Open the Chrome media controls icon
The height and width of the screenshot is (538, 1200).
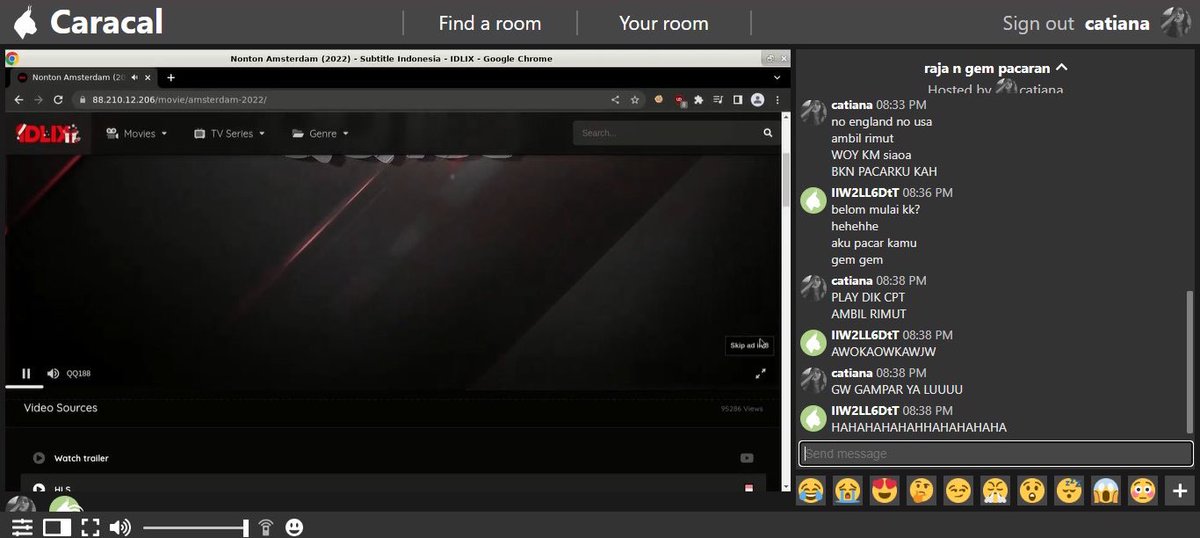tap(718, 99)
